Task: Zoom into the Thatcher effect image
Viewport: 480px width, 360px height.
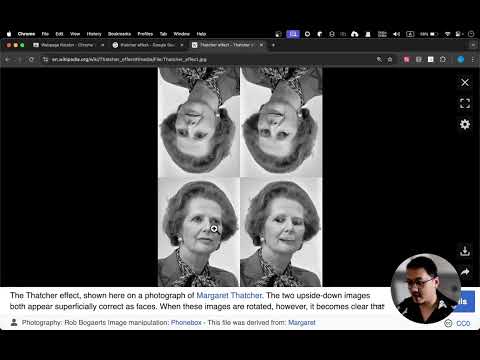Action: (240, 176)
